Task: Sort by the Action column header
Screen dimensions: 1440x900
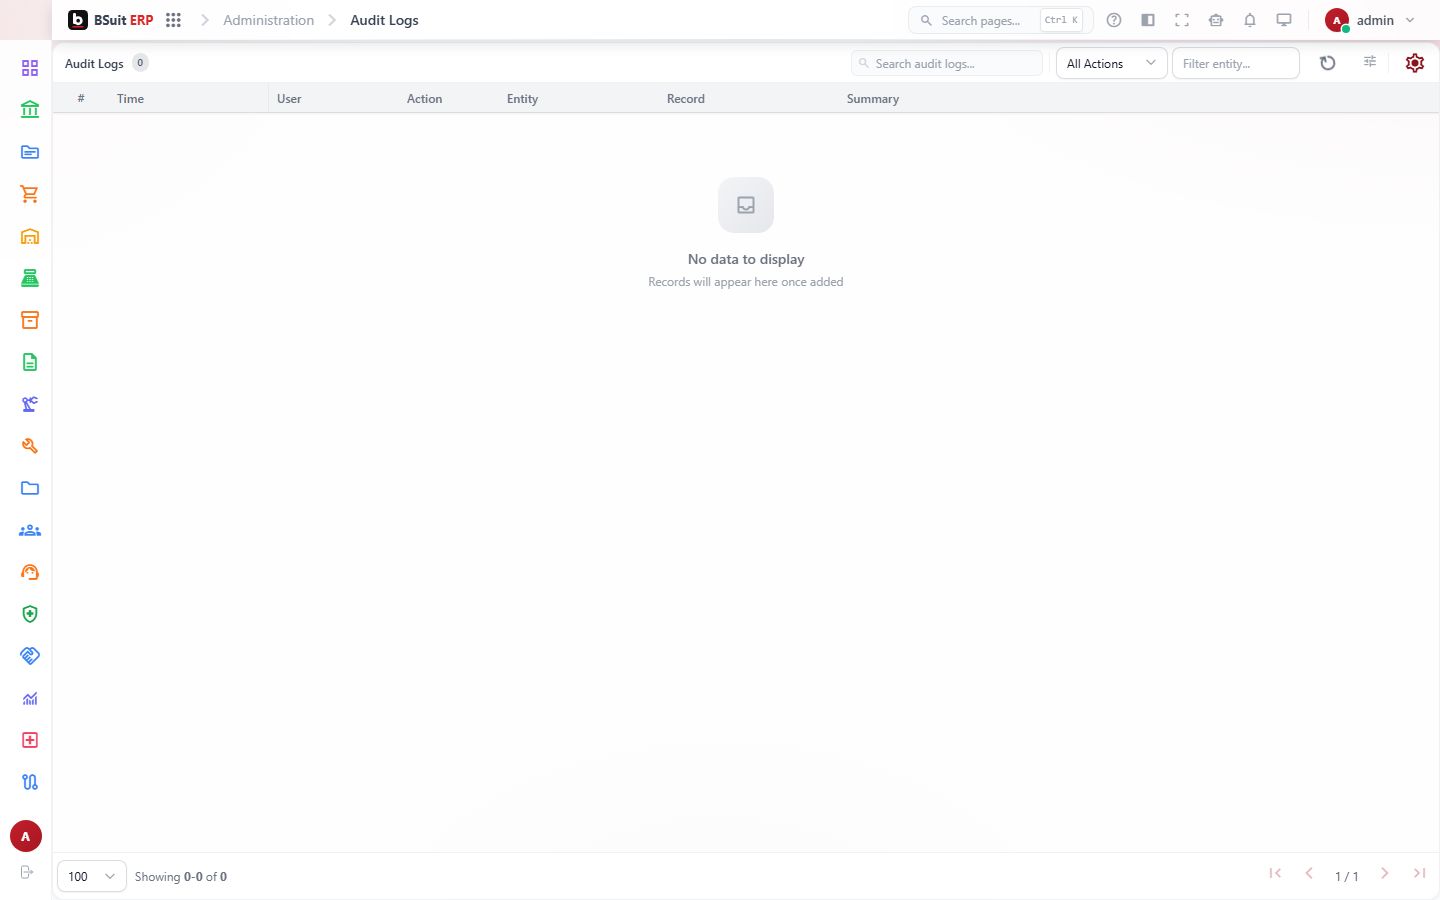Action: pos(424,98)
